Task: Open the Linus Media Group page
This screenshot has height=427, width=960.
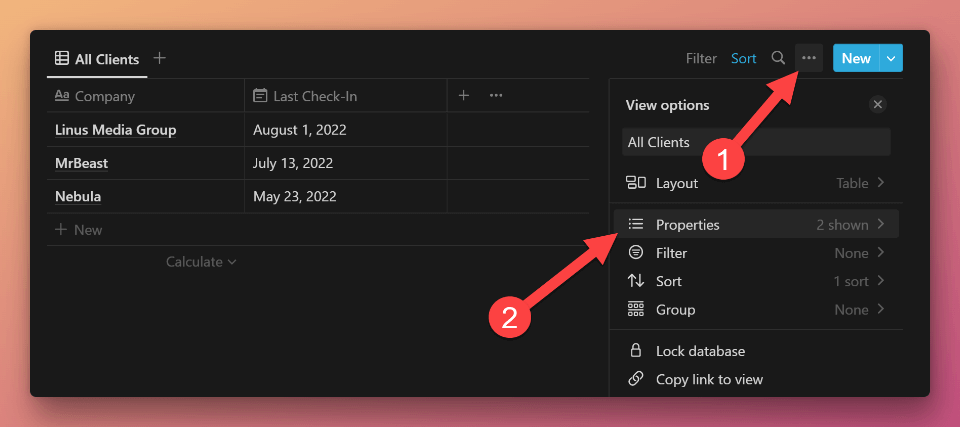Action: pos(116,130)
